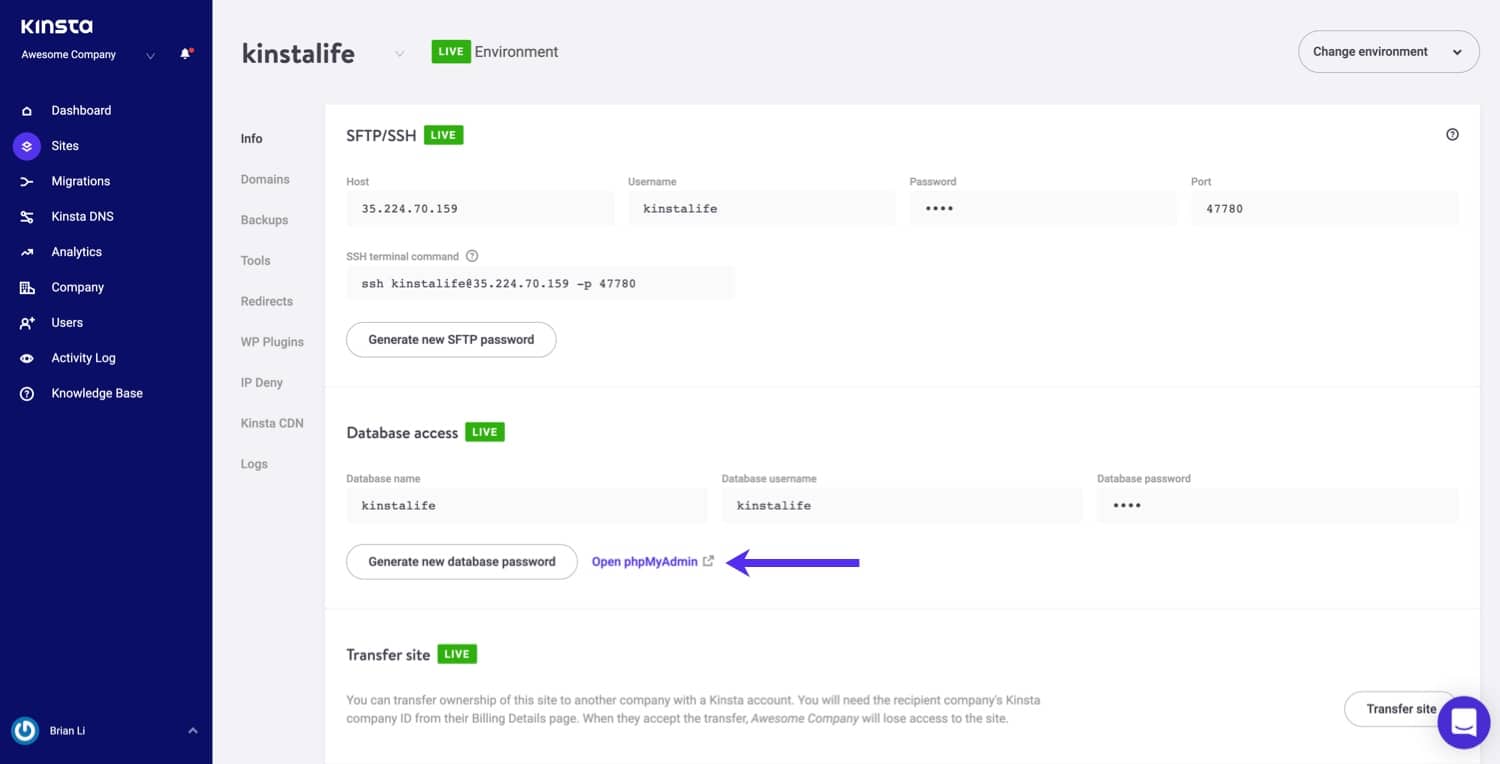Image resolution: width=1500 pixels, height=764 pixels.
Task: Select Kinsta DNS in the sidebar
Action: (x=82, y=217)
